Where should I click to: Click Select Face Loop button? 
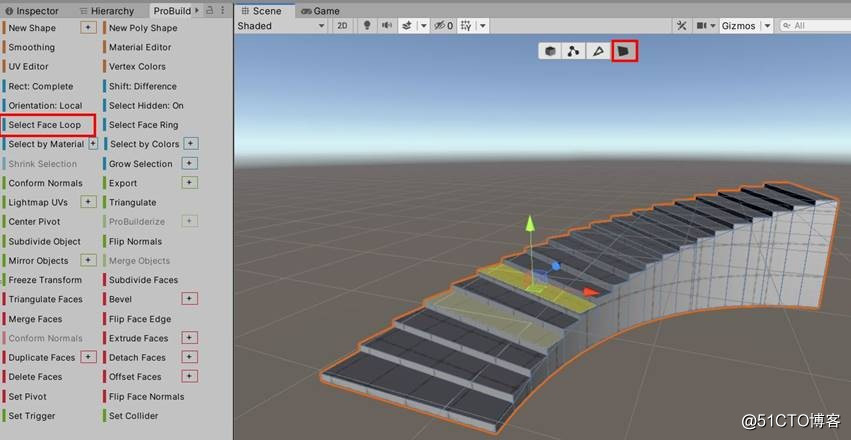[45, 125]
